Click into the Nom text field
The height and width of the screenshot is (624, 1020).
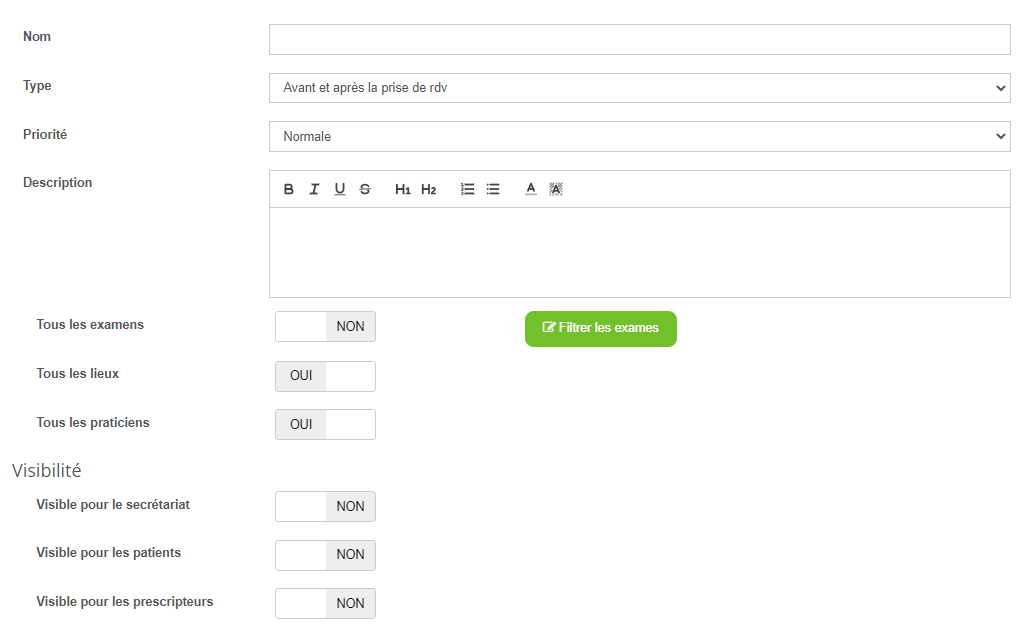(x=639, y=40)
